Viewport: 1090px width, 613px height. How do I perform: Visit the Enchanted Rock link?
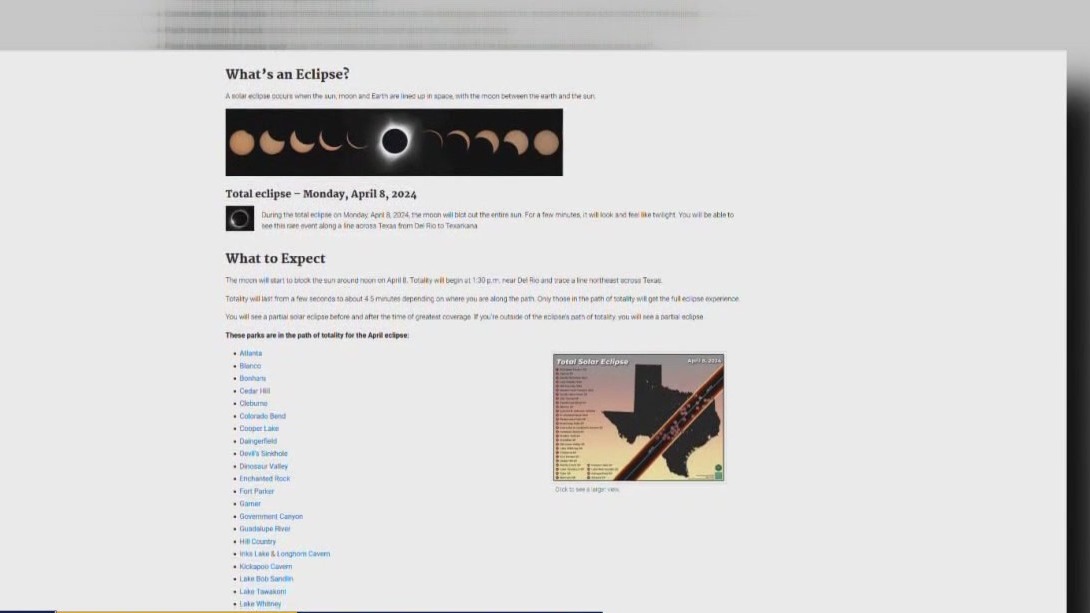pyautogui.click(x=264, y=478)
